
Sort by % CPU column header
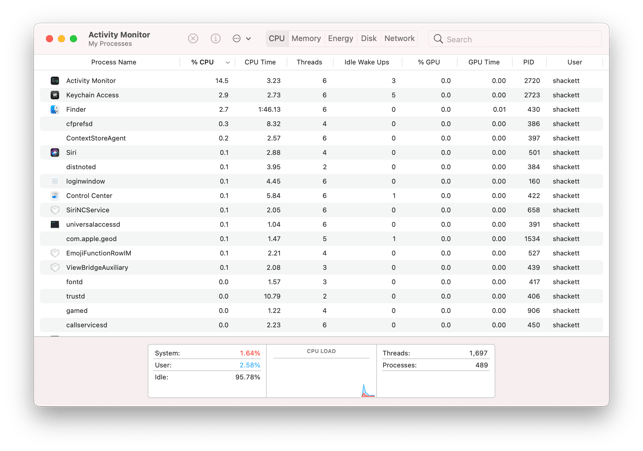point(202,62)
